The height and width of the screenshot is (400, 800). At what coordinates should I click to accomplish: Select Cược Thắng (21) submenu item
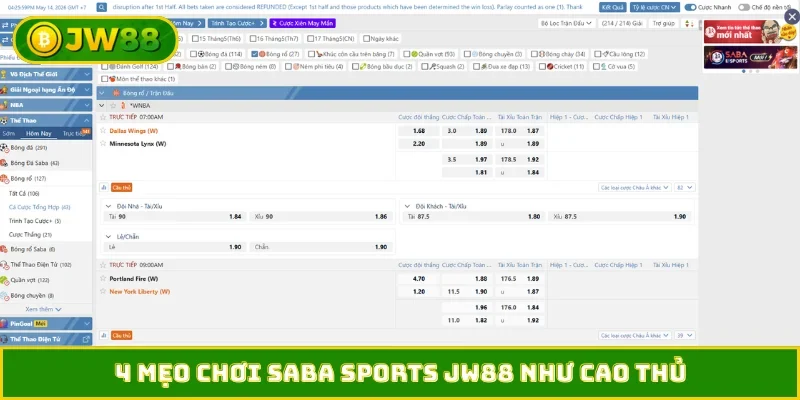click(30, 235)
